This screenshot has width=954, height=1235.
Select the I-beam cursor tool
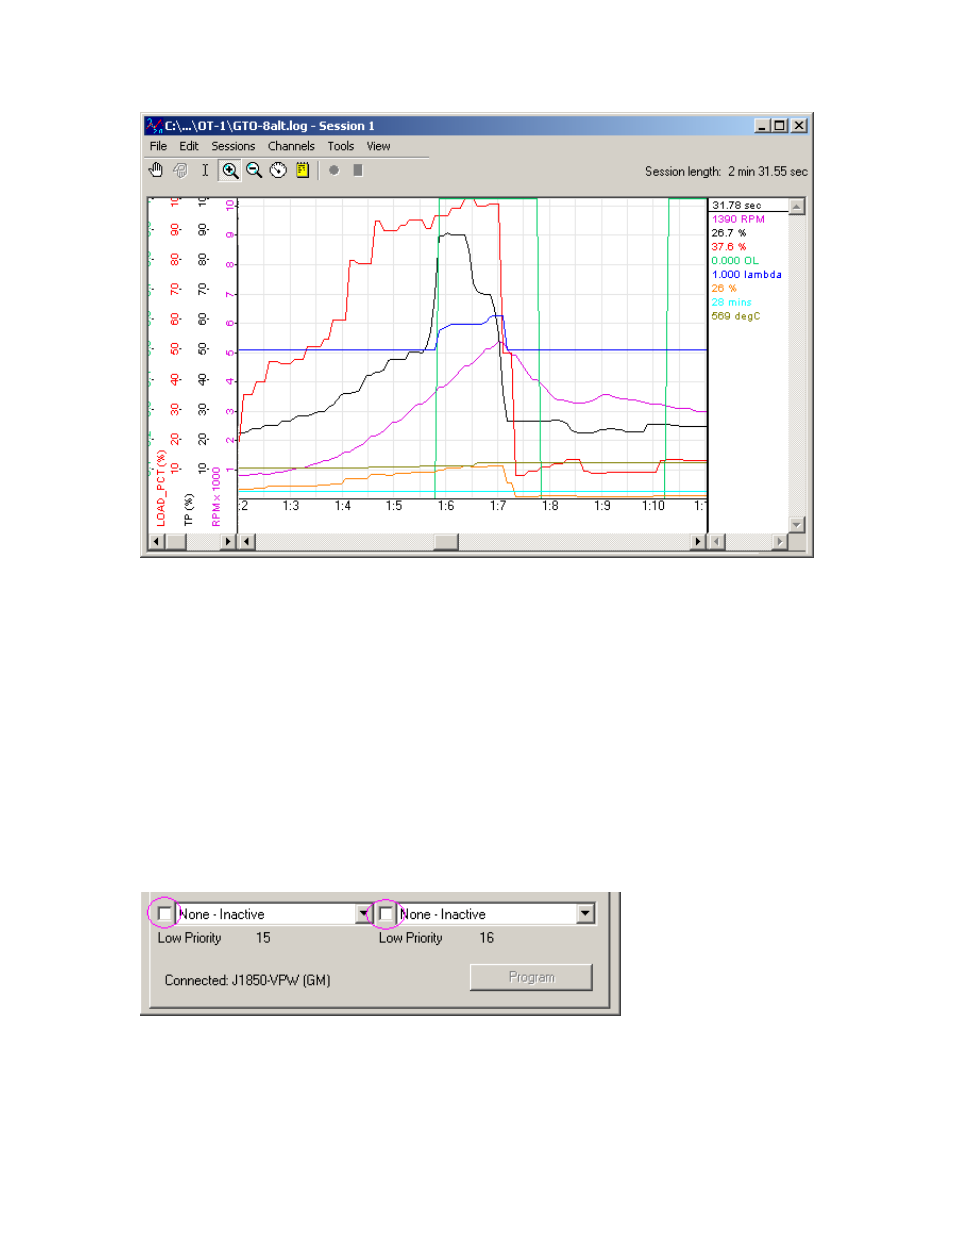coord(205,170)
